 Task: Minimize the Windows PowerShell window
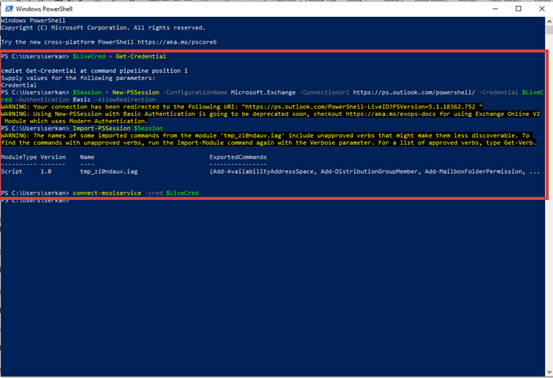pyautogui.click(x=495, y=8)
